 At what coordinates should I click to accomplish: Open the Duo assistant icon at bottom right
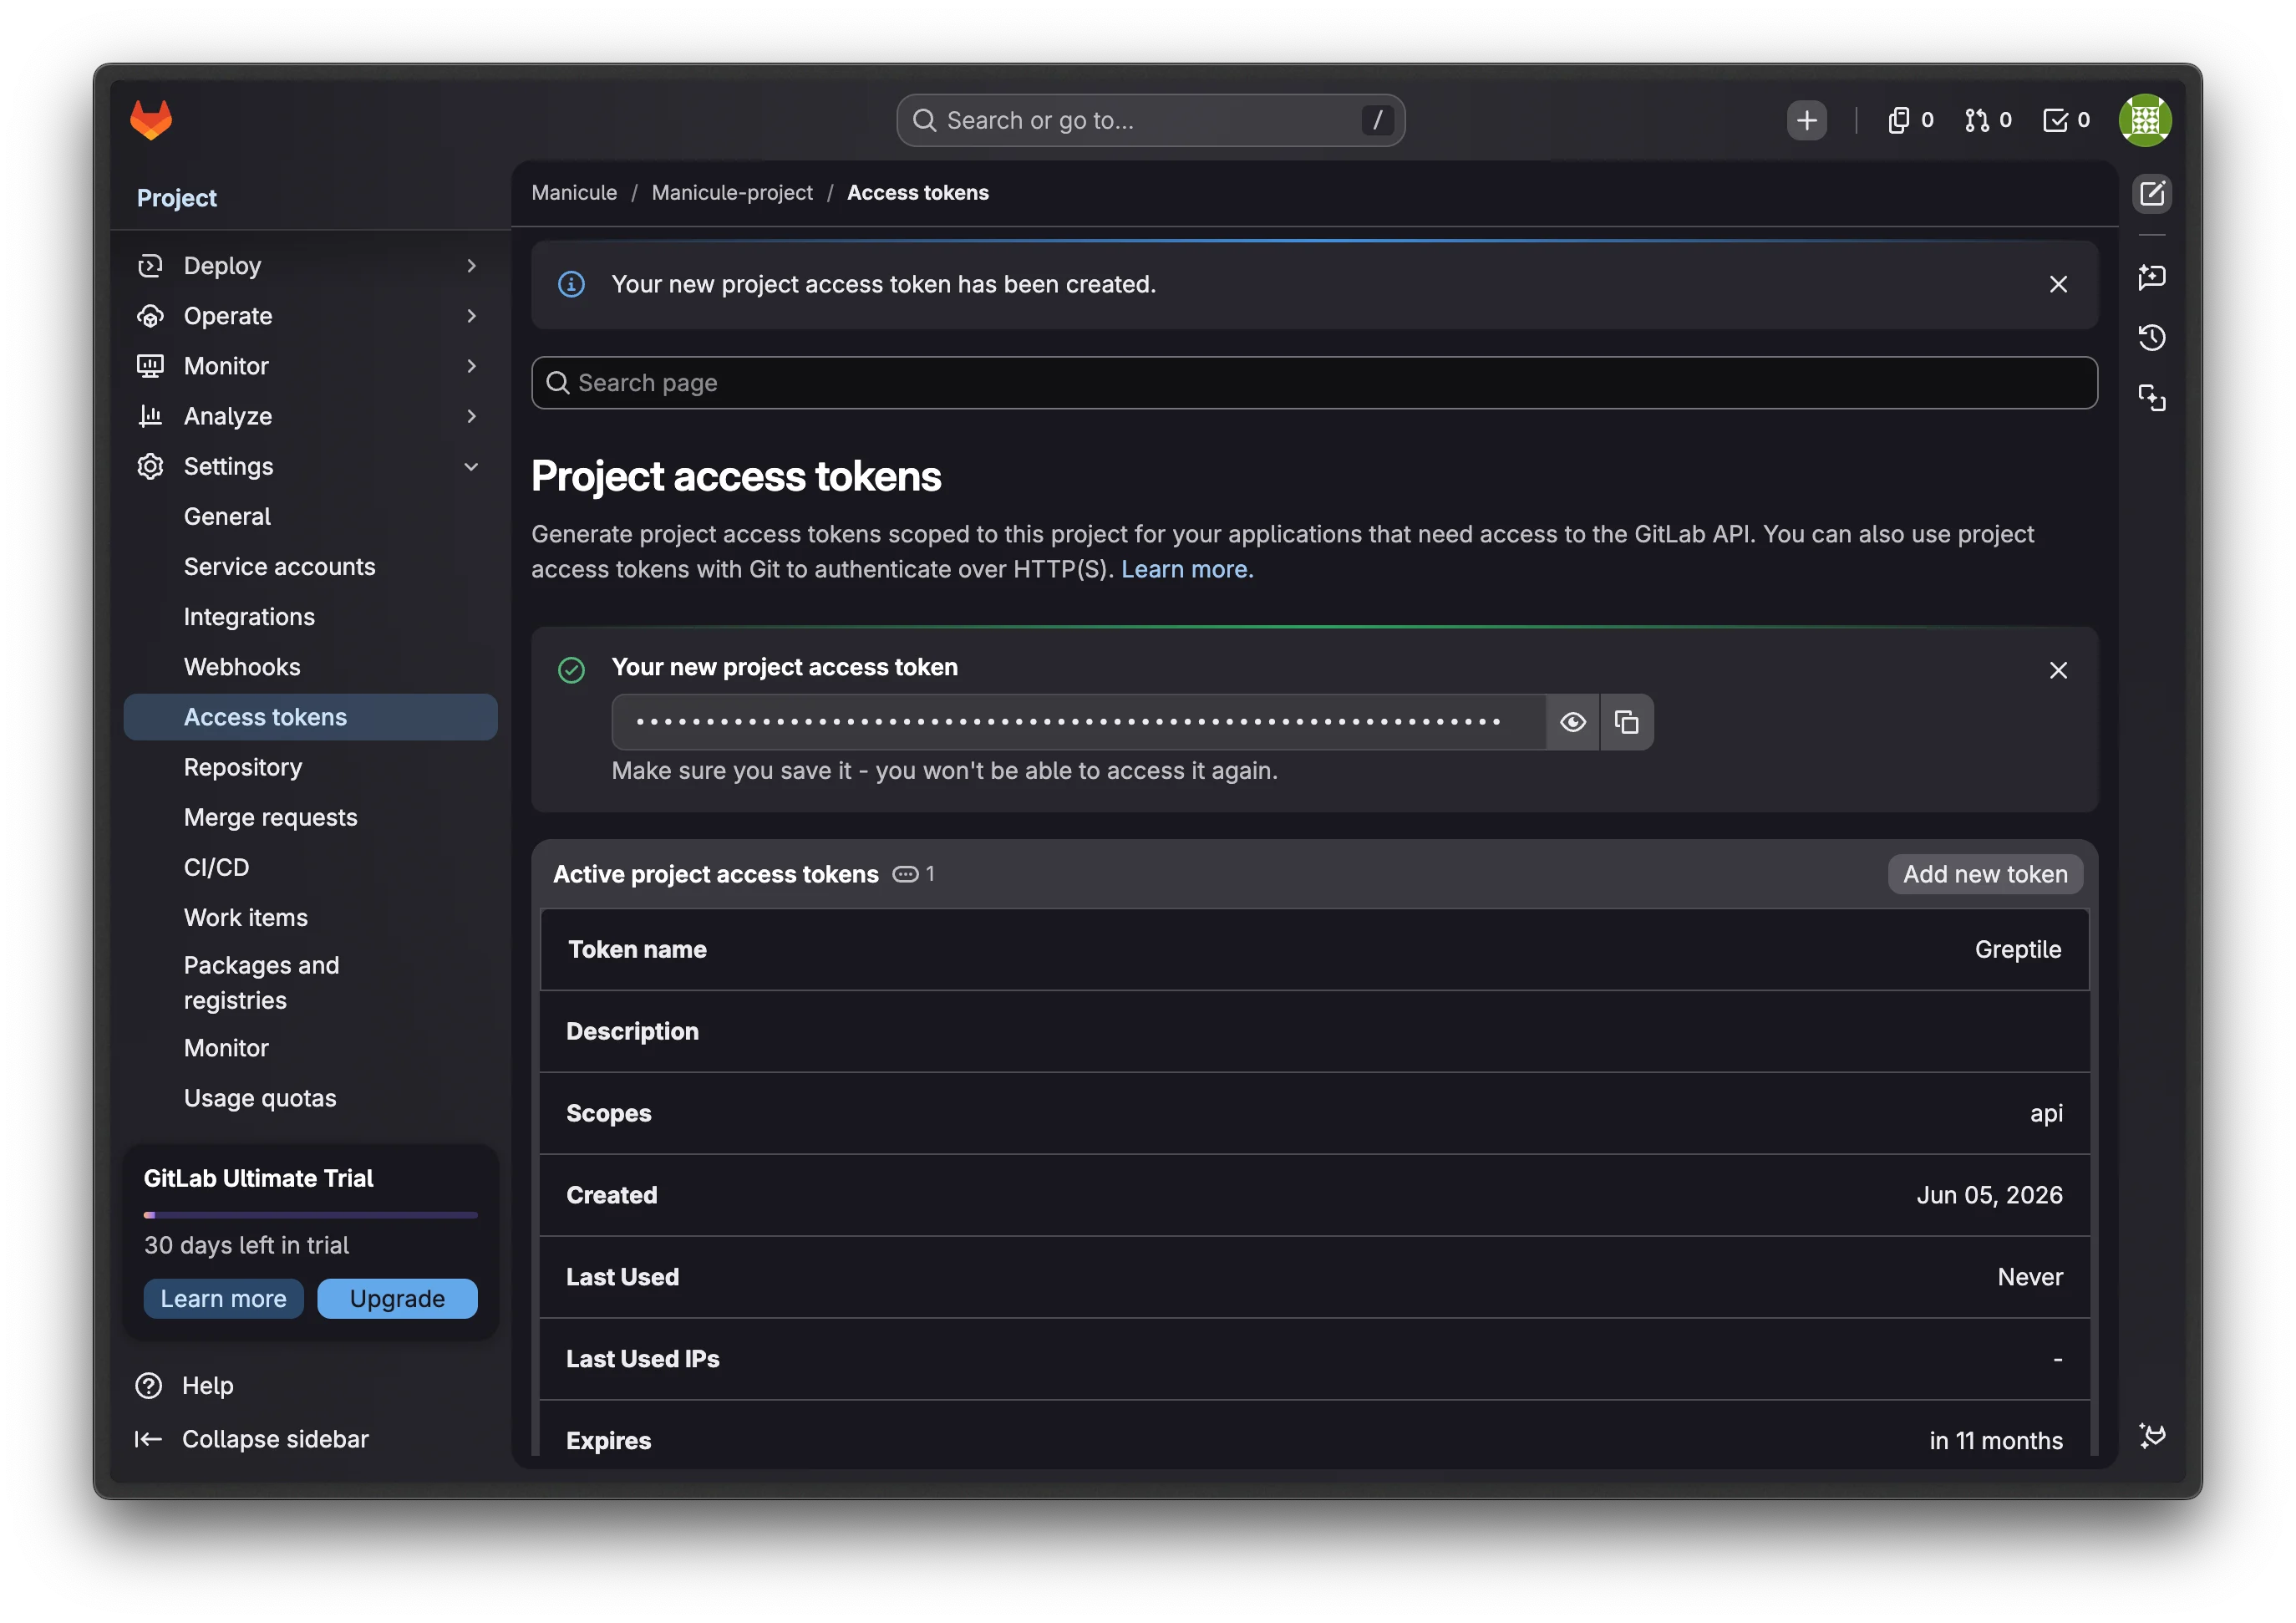click(2151, 1435)
